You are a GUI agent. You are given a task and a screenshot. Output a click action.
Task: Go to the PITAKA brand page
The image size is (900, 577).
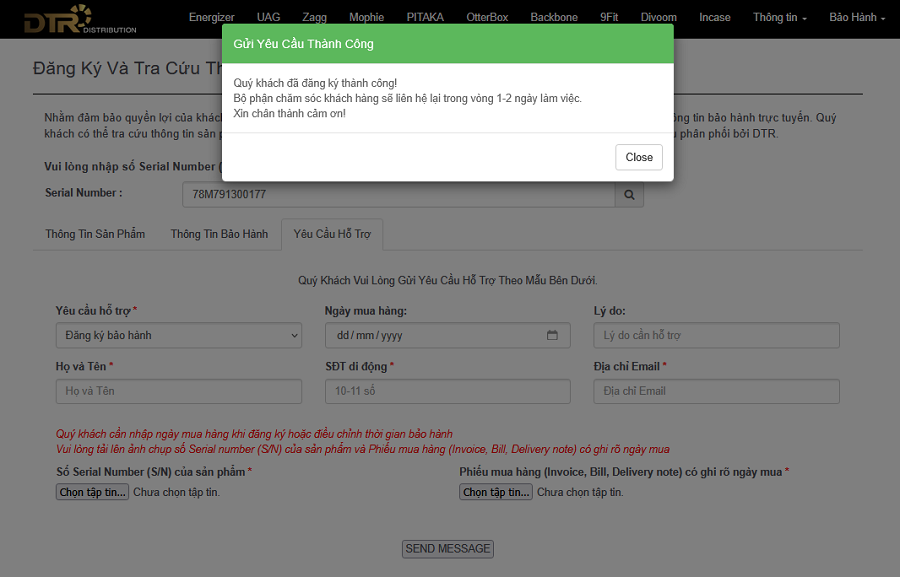[x=425, y=18]
